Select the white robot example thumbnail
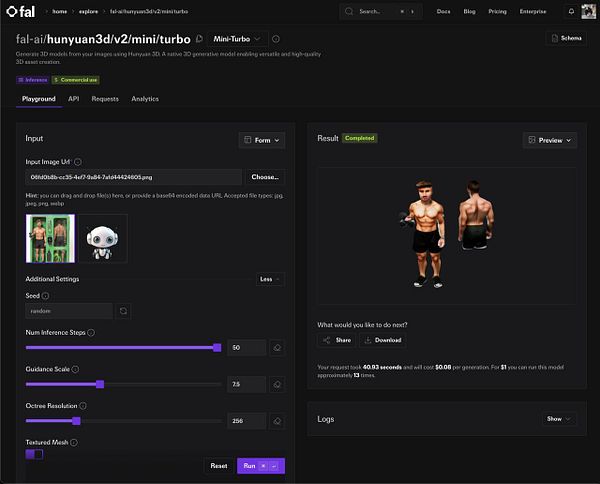Viewport: 600px width, 484px height. pyautogui.click(x=103, y=238)
